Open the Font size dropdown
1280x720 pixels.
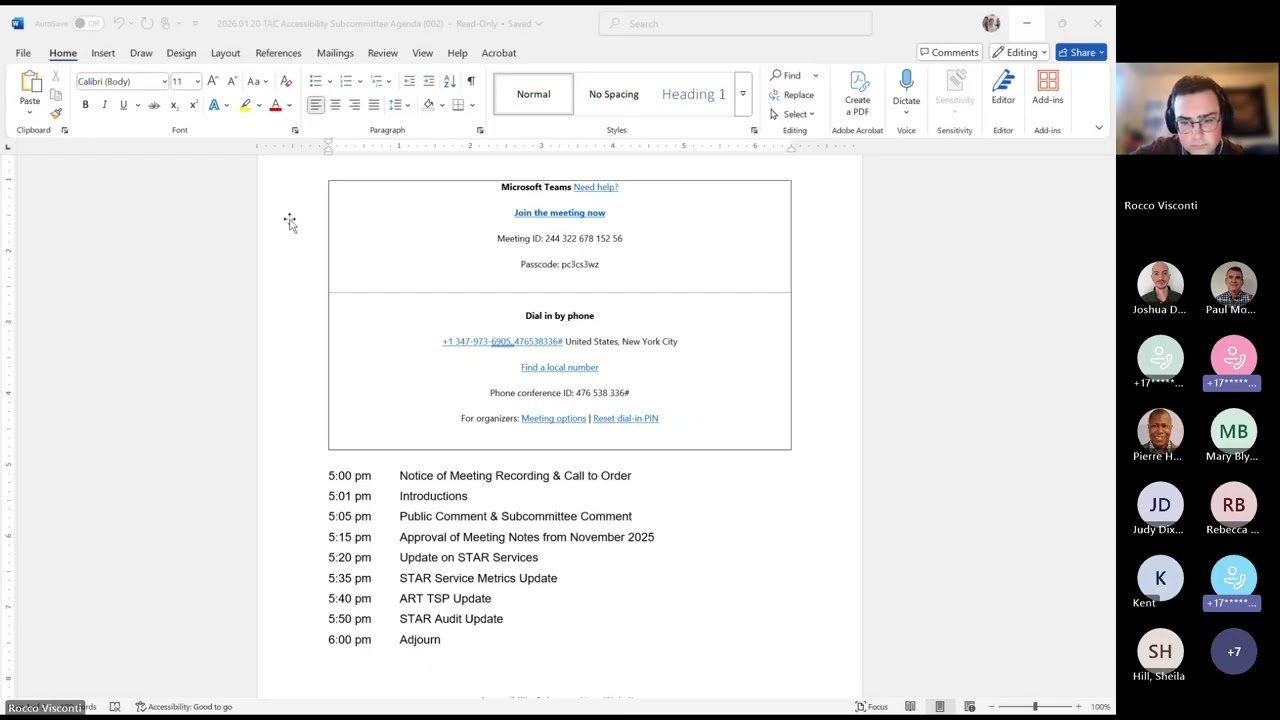(x=197, y=82)
